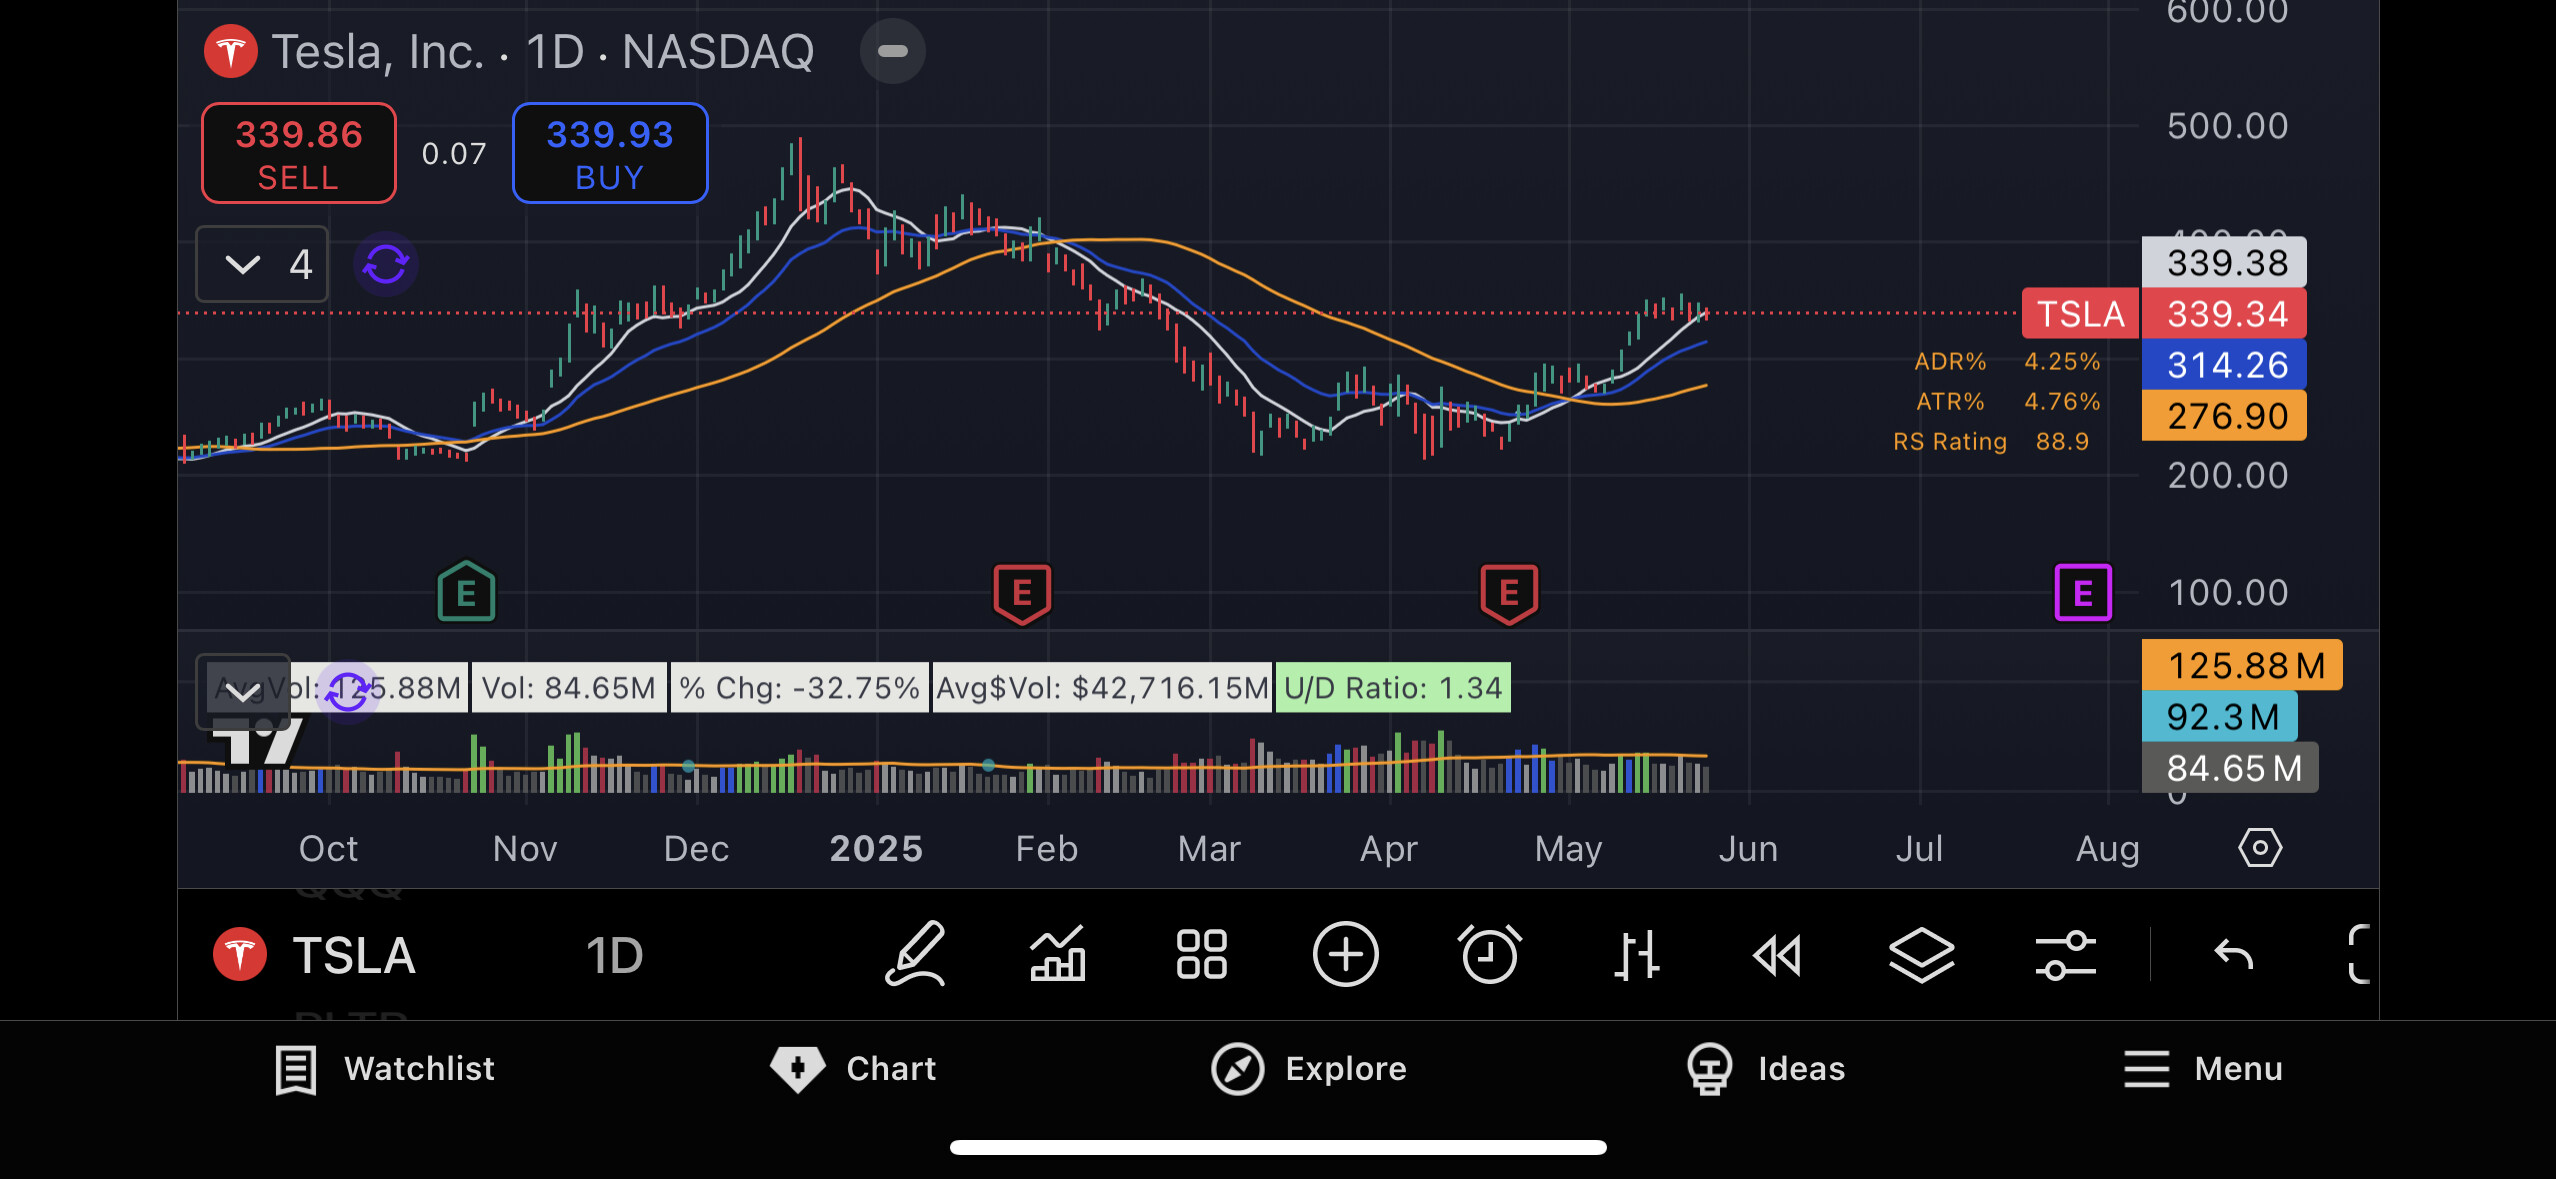The height and width of the screenshot is (1179, 2556).
Task: Click the red earnings marker near May
Action: click(x=1509, y=594)
